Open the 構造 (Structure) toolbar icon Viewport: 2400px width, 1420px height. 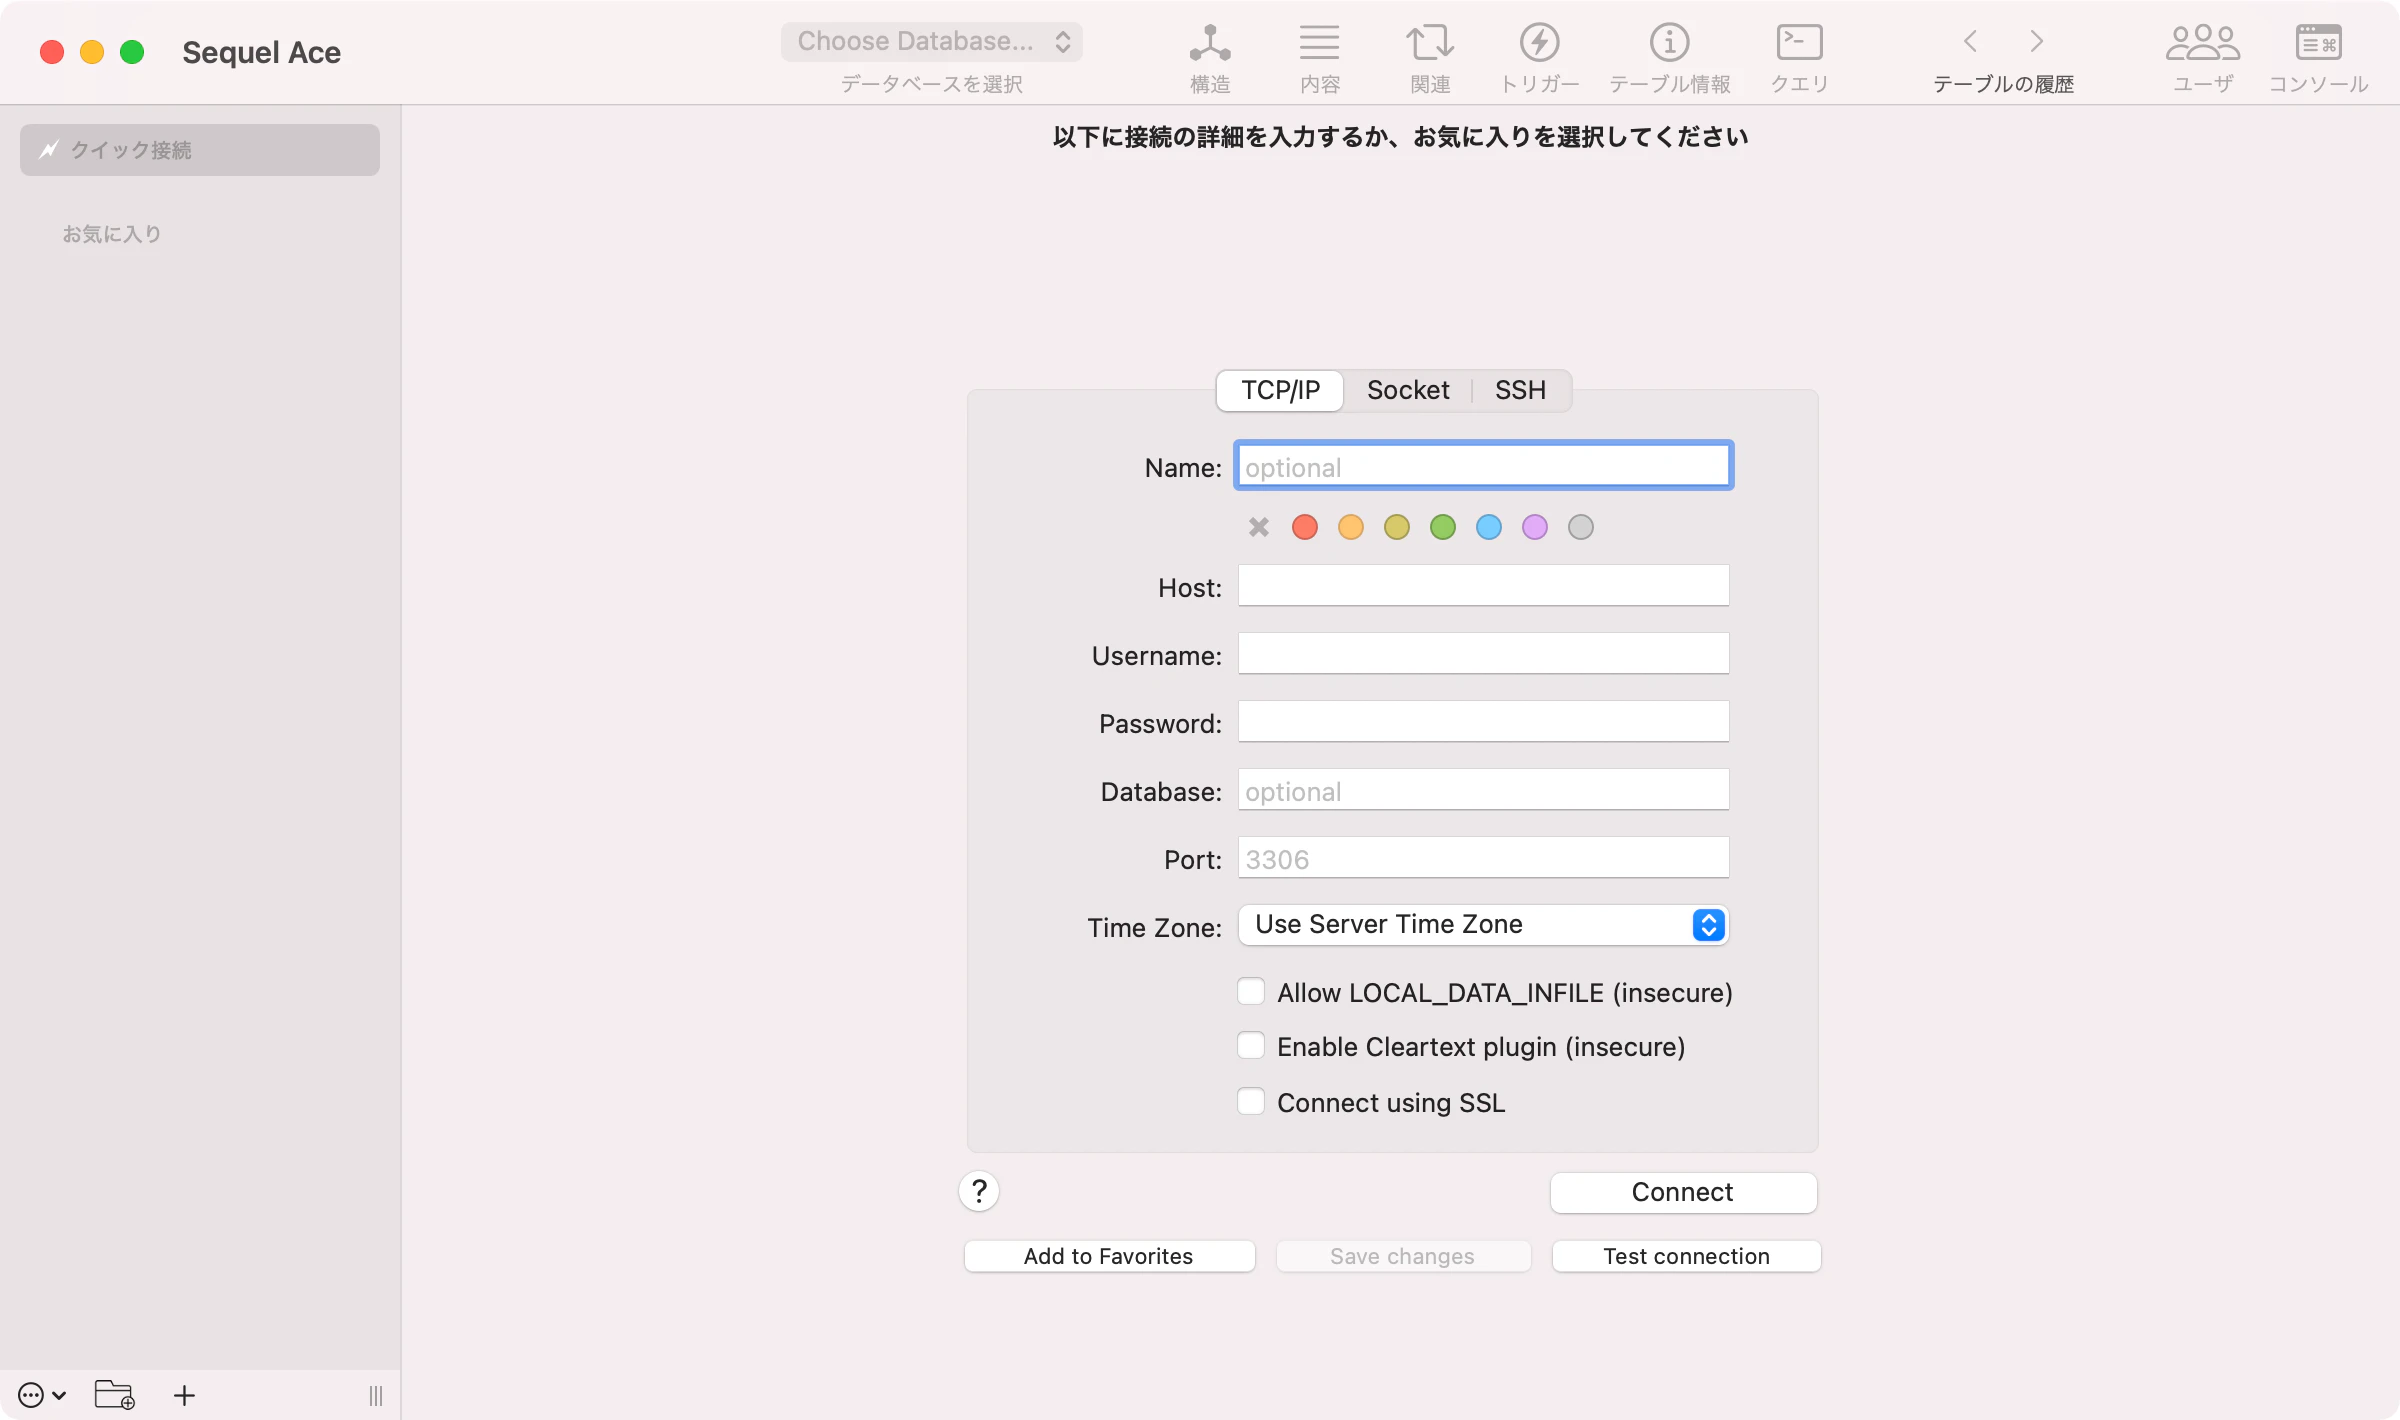click(1210, 43)
